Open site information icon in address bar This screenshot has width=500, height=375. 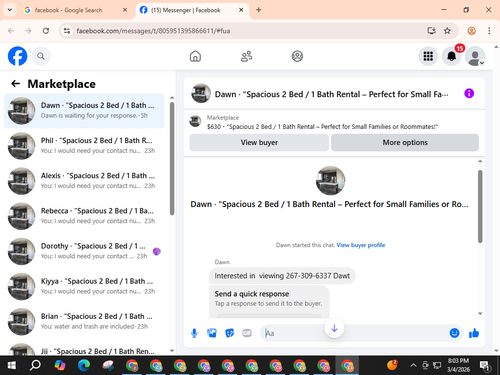point(67,31)
